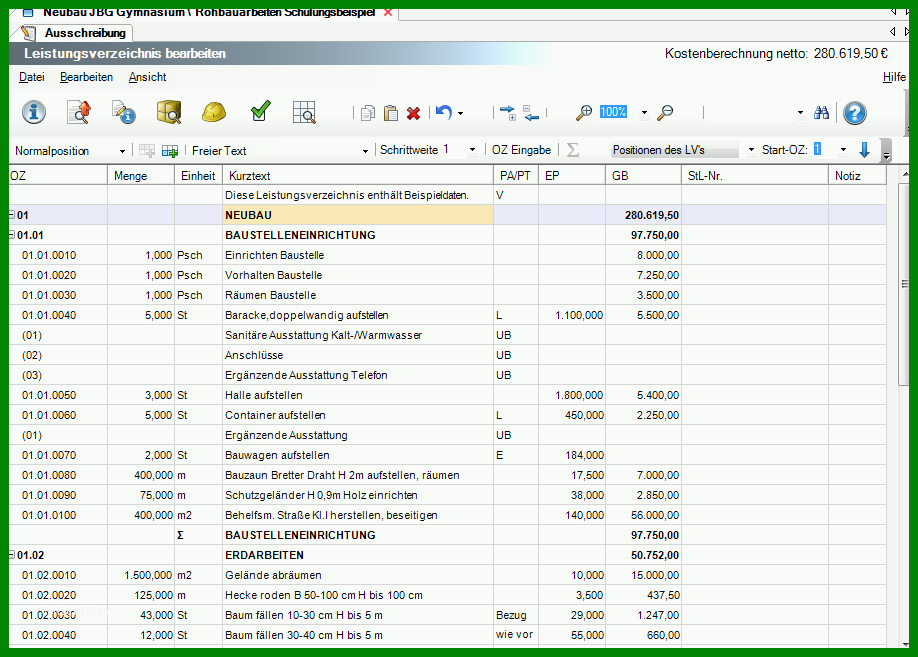Click the zoom out magnifier
The height and width of the screenshot is (657, 918).
click(665, 112)
